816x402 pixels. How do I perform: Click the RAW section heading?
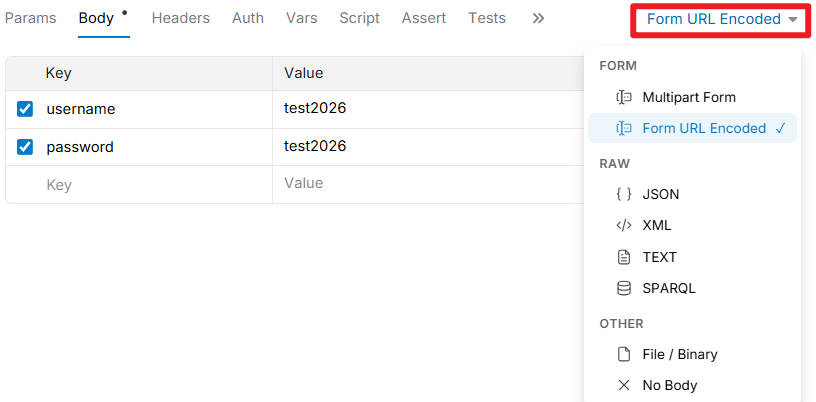[x=615, y=164]
